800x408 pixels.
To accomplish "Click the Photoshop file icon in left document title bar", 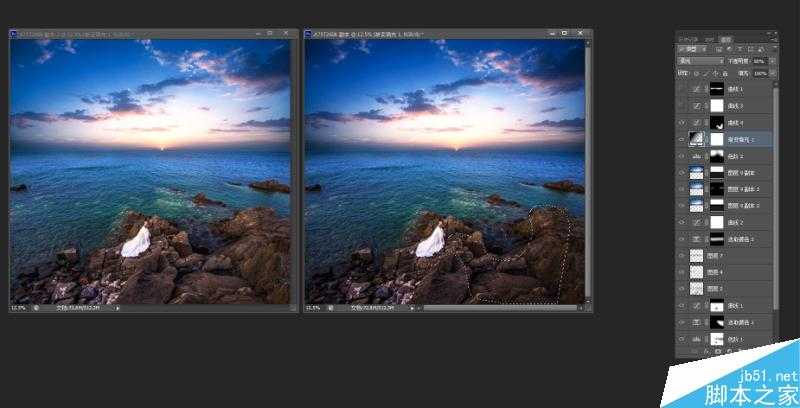I will coord(13,33).
